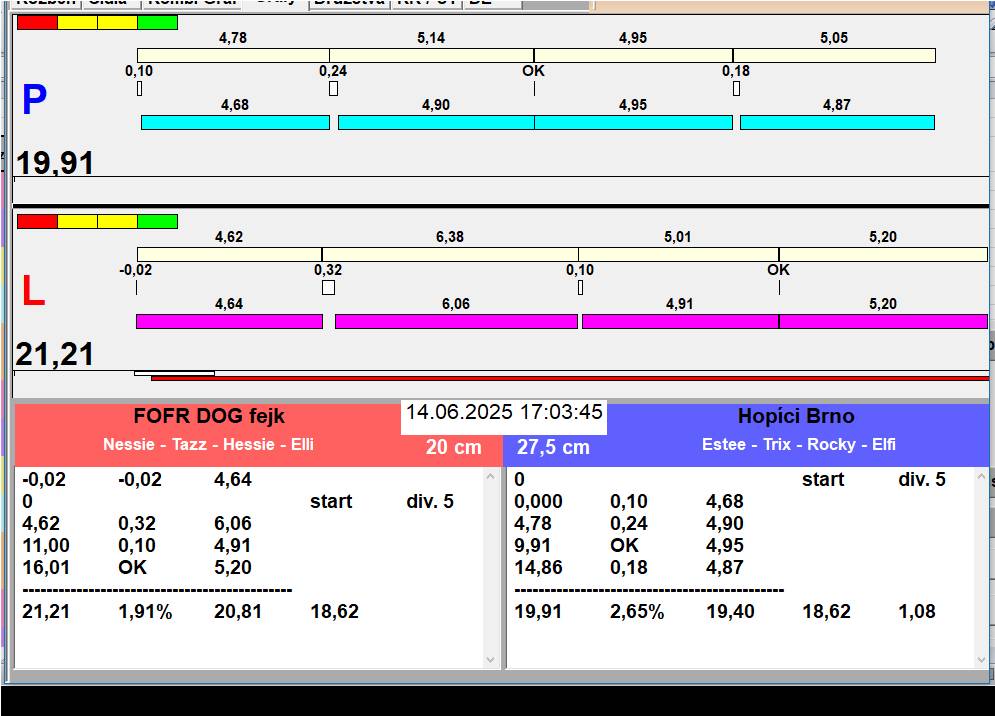Click the red start light in lane L
This screenshot has width=995, height=716.
[37, 221]
